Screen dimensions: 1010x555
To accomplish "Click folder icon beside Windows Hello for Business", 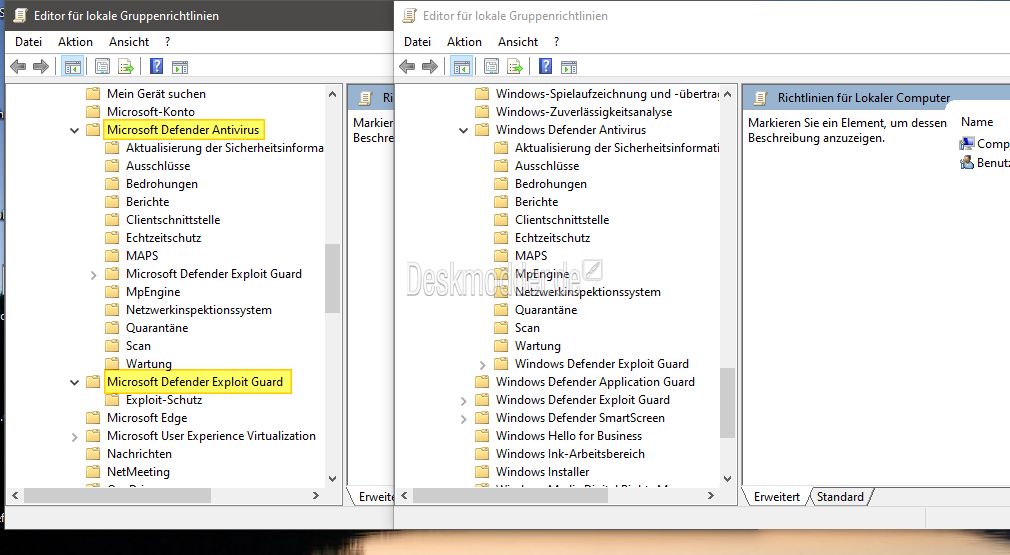I will pos(482,436).
